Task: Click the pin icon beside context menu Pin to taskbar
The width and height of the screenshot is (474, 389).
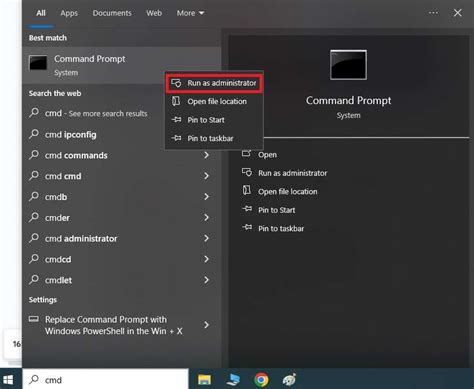Action: (x=176, y=138)
